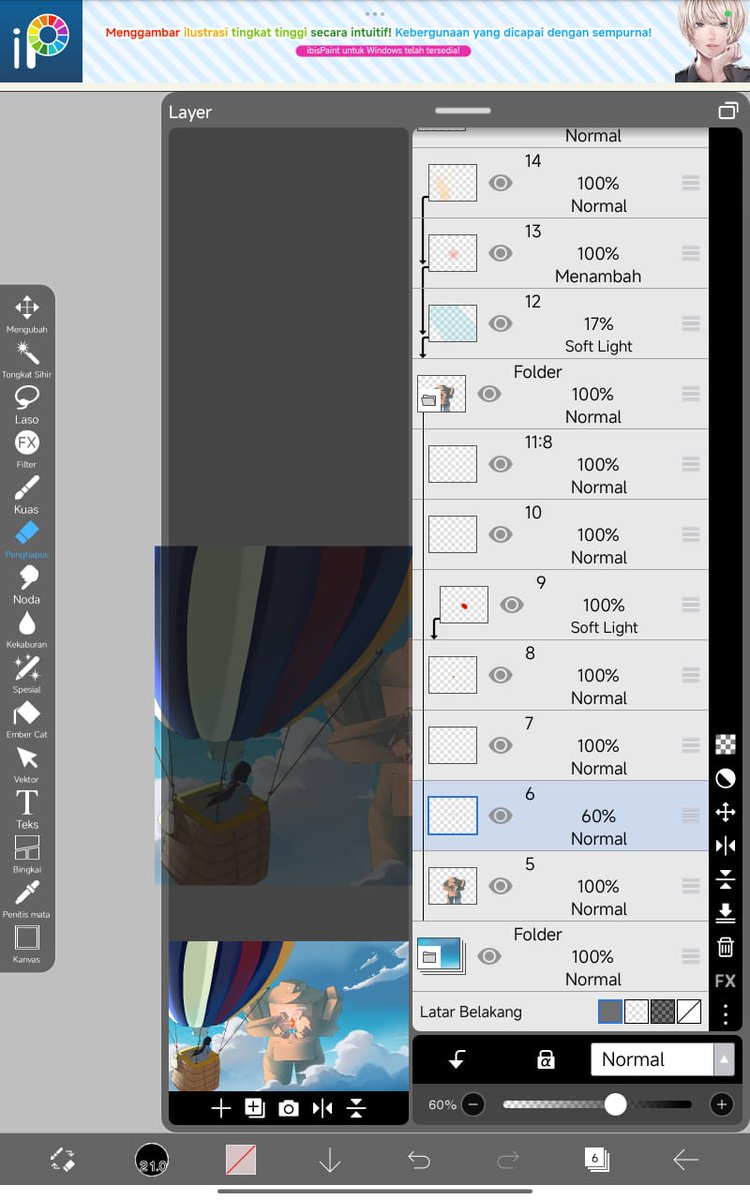
Task: Select the Laso lasso tool
Action: (27, 404)
